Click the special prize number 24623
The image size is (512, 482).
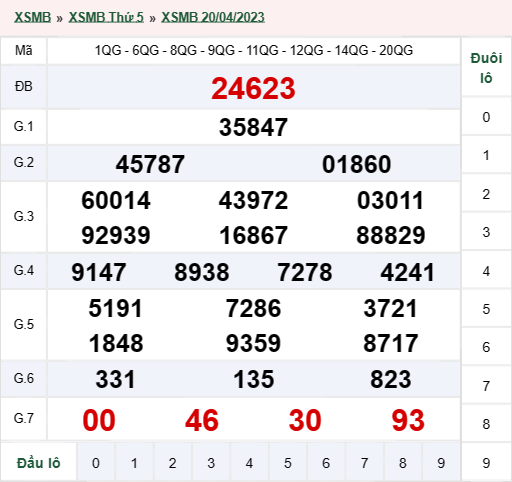[x=253, y=88]
